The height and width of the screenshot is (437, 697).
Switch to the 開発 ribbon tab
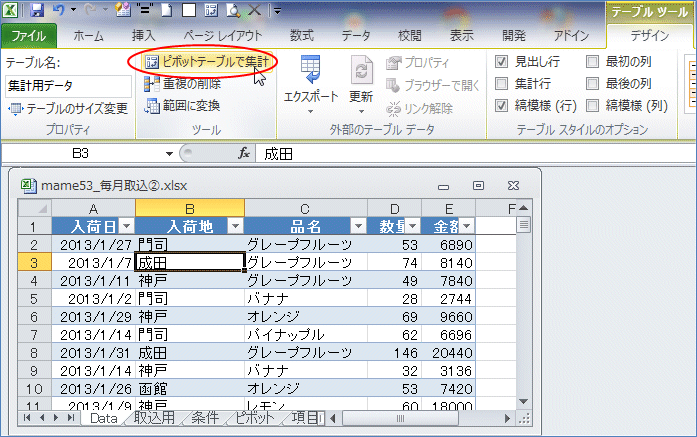point(514,36)
